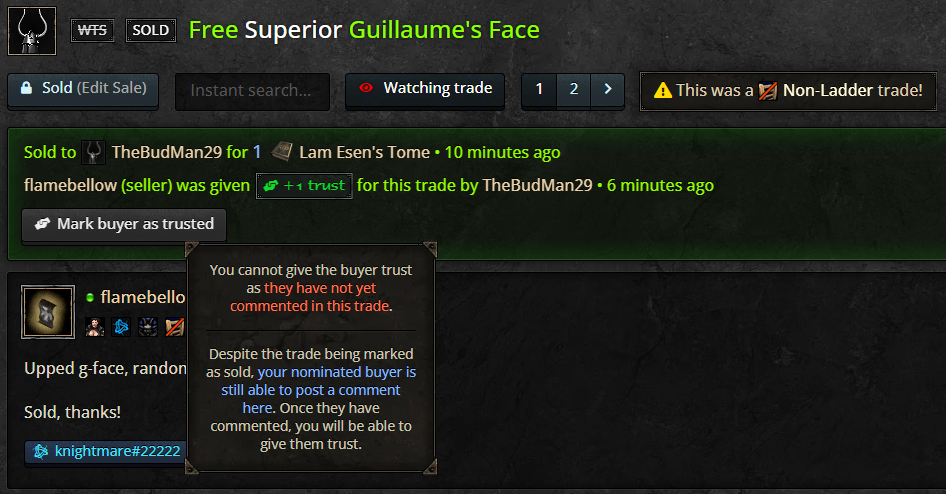Click the WTS tag label
This screenshot has width=946, height=494.
click(92, 30)
